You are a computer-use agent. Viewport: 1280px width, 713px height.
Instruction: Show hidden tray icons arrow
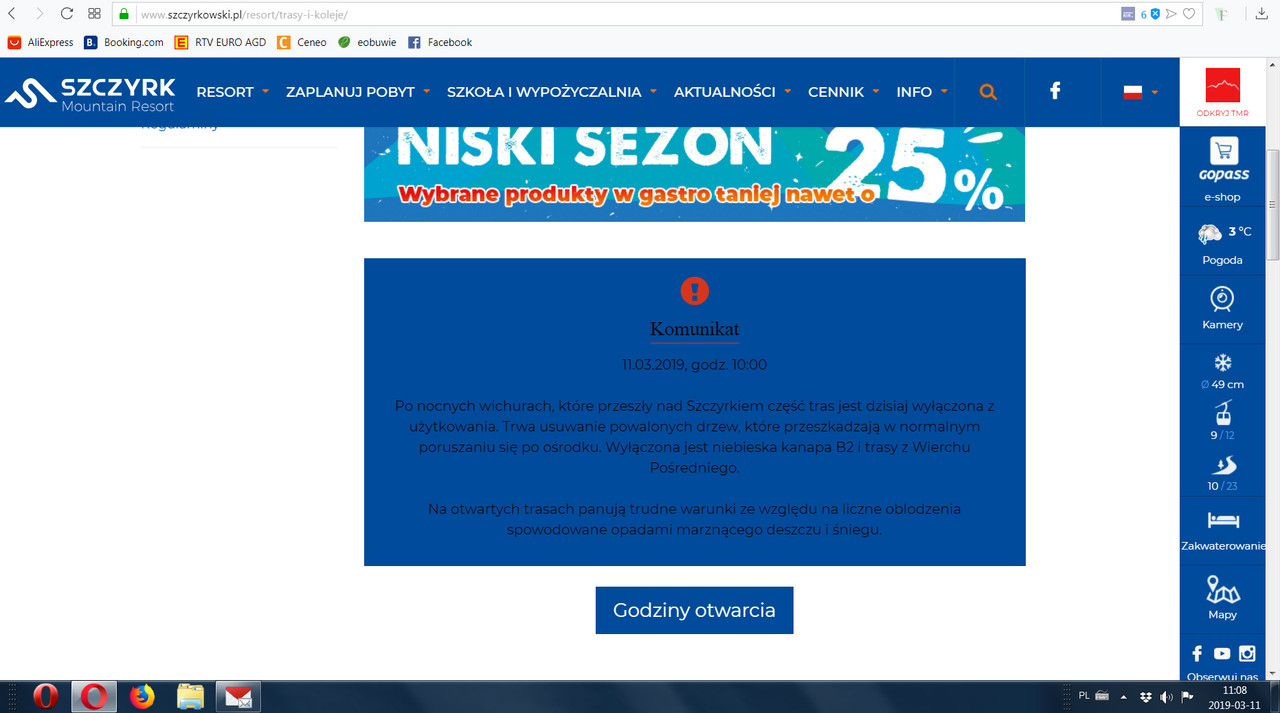[x=1122, y=696]
